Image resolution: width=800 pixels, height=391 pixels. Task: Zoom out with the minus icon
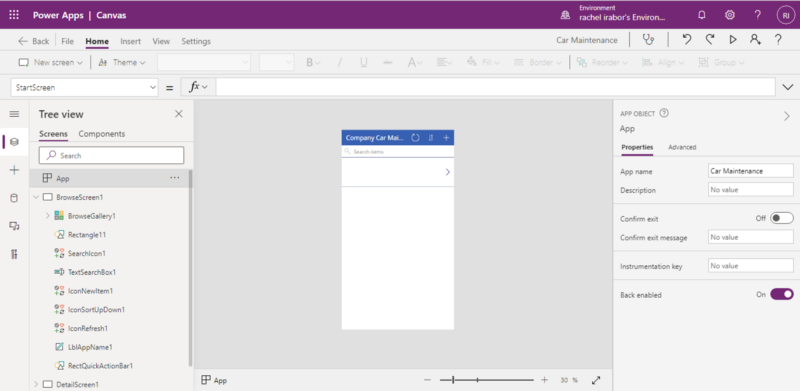tap(428, 380)
